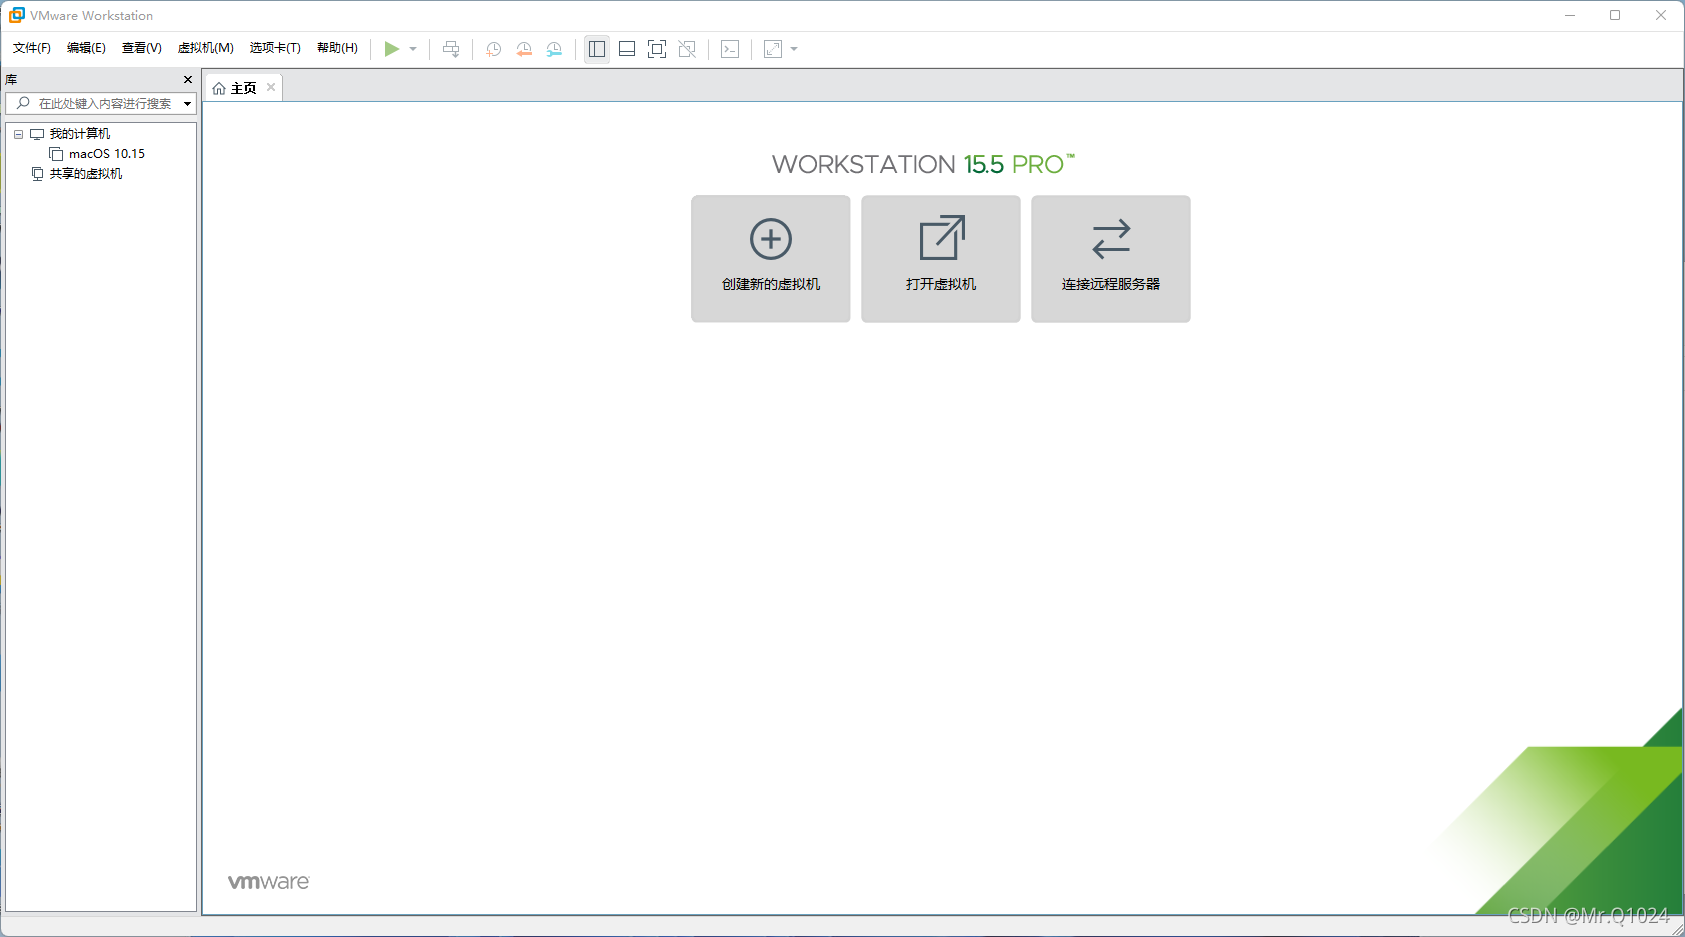Enter full screen mode icon
Viewport: 1685px width, 937px height.
pos(657,49)
